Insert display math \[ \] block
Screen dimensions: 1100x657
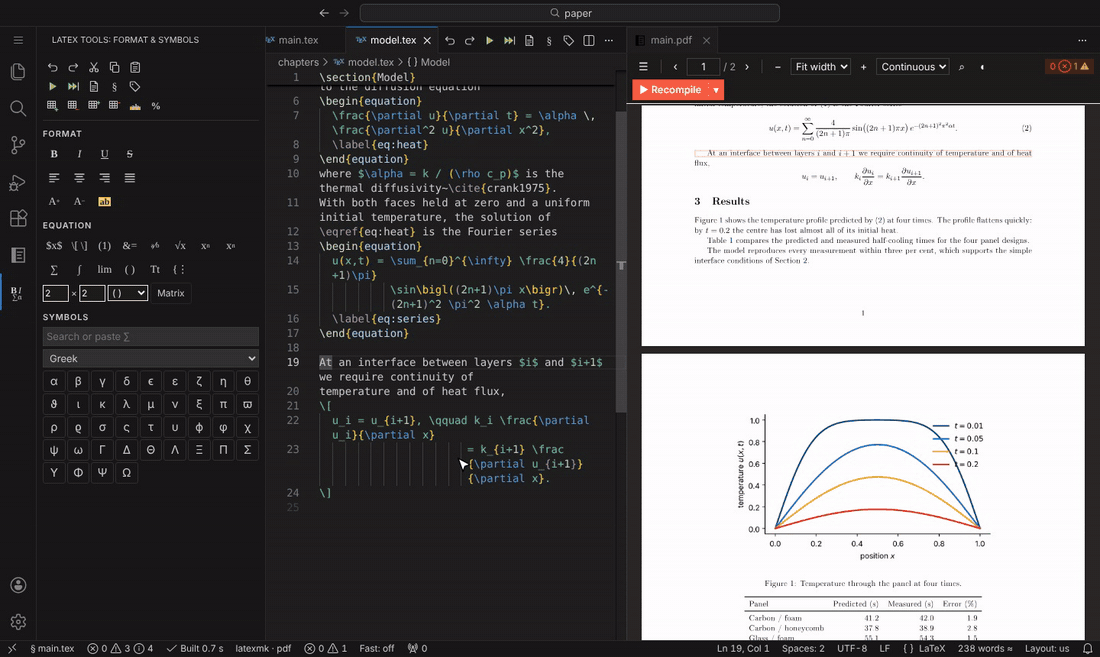pos(79,246)
